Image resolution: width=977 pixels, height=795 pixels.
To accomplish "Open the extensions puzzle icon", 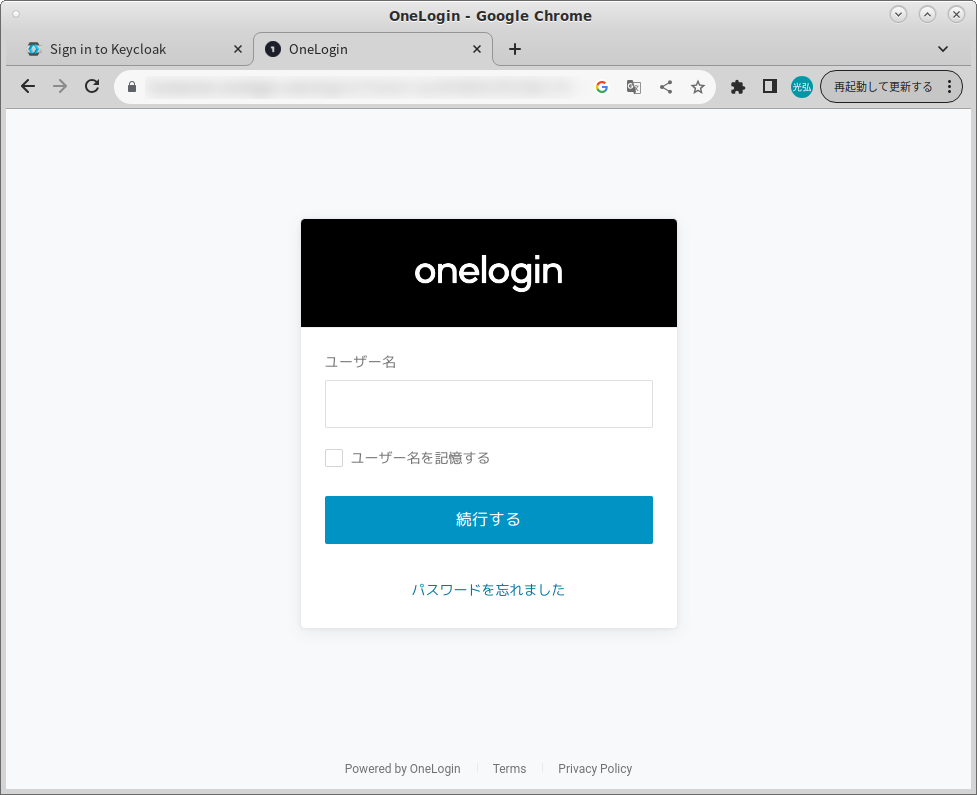I will click(x=738, y=87).
